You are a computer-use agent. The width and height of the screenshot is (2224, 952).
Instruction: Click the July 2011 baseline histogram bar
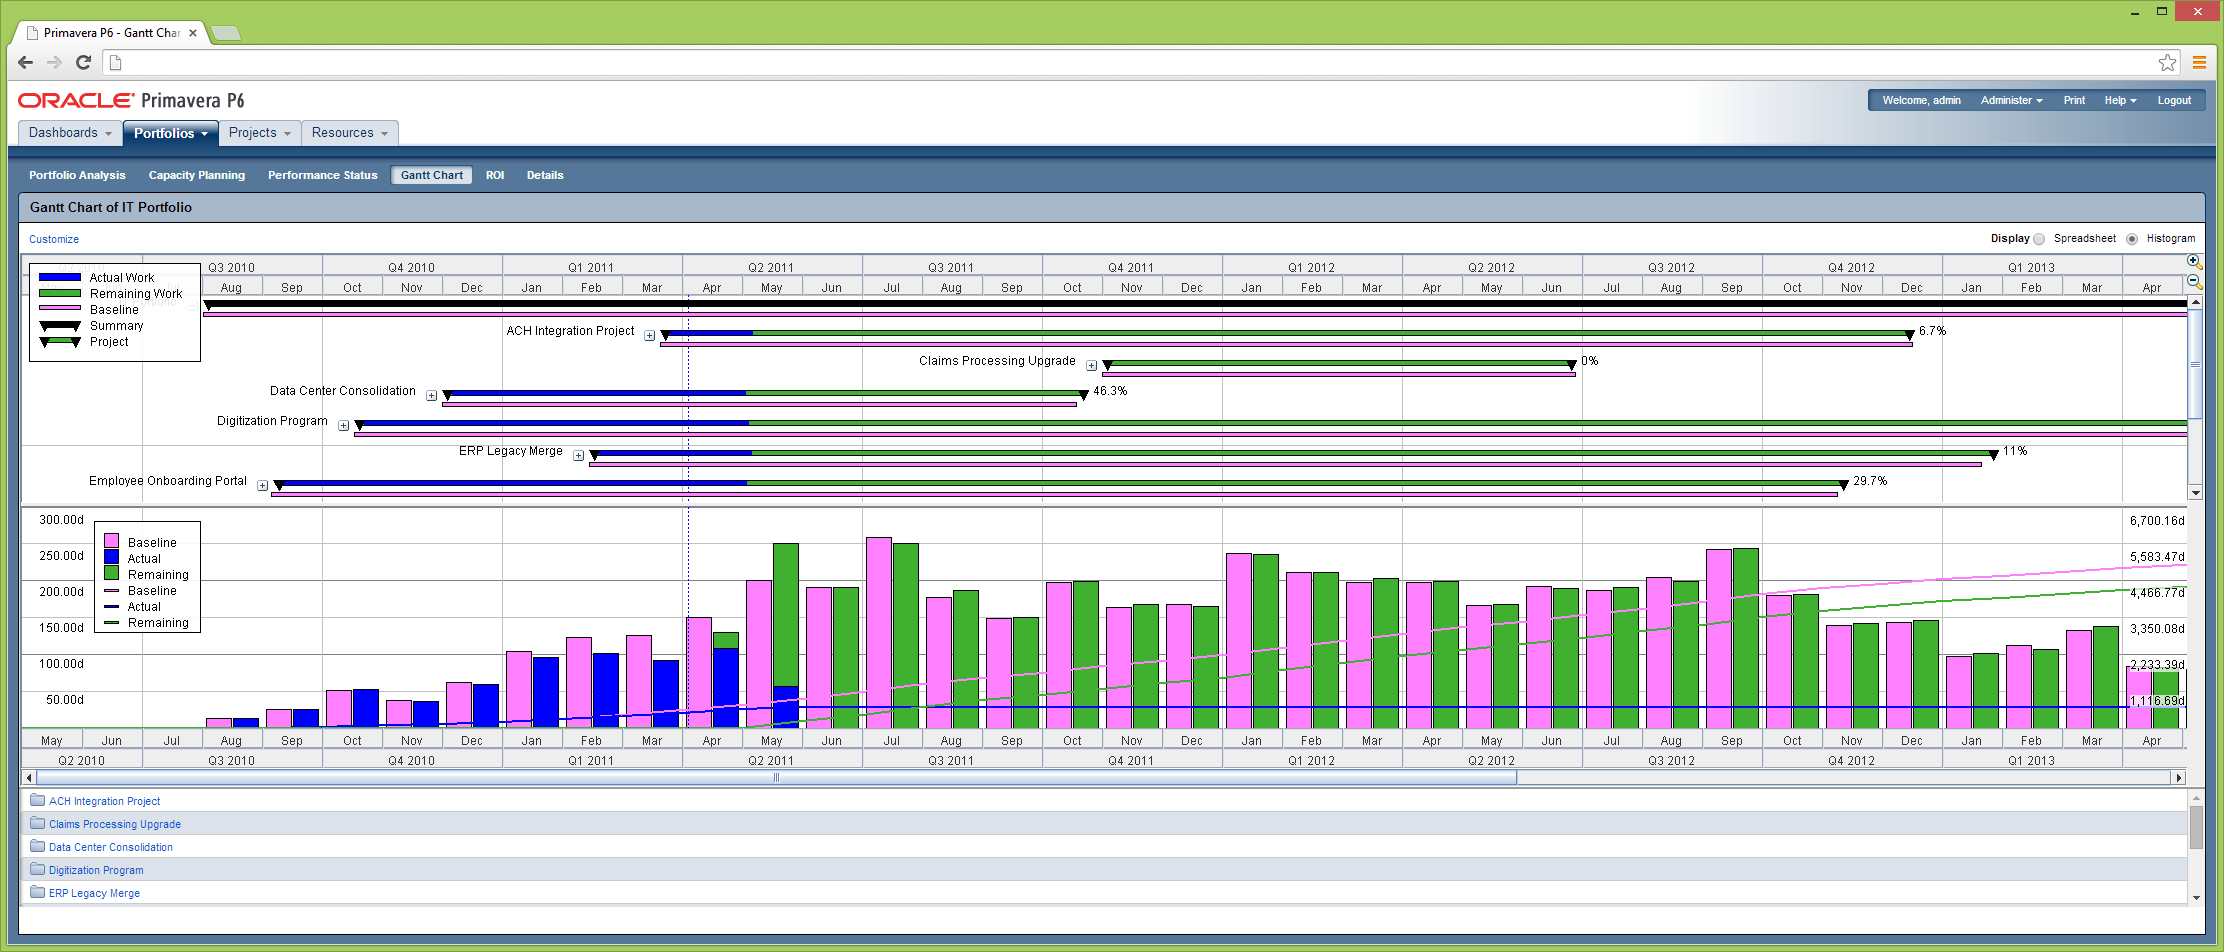tap(879, 632)
